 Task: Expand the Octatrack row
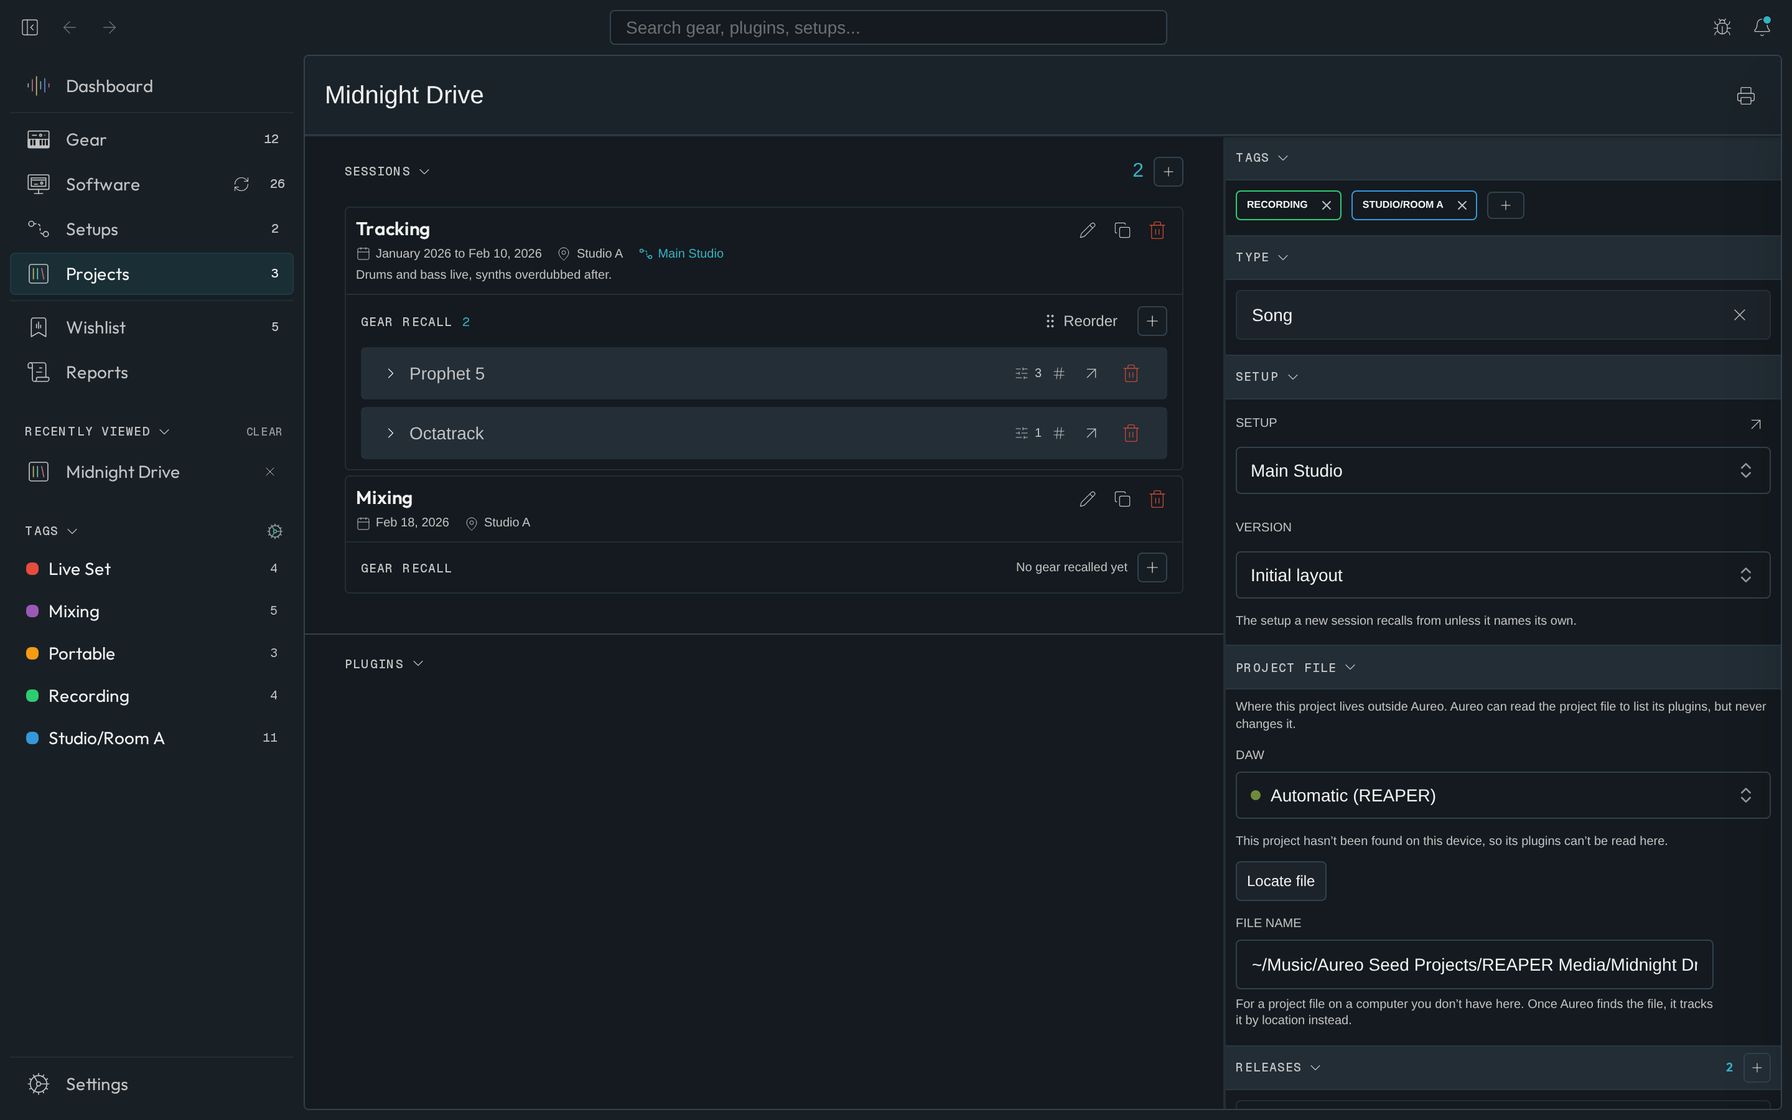(390, 434)
